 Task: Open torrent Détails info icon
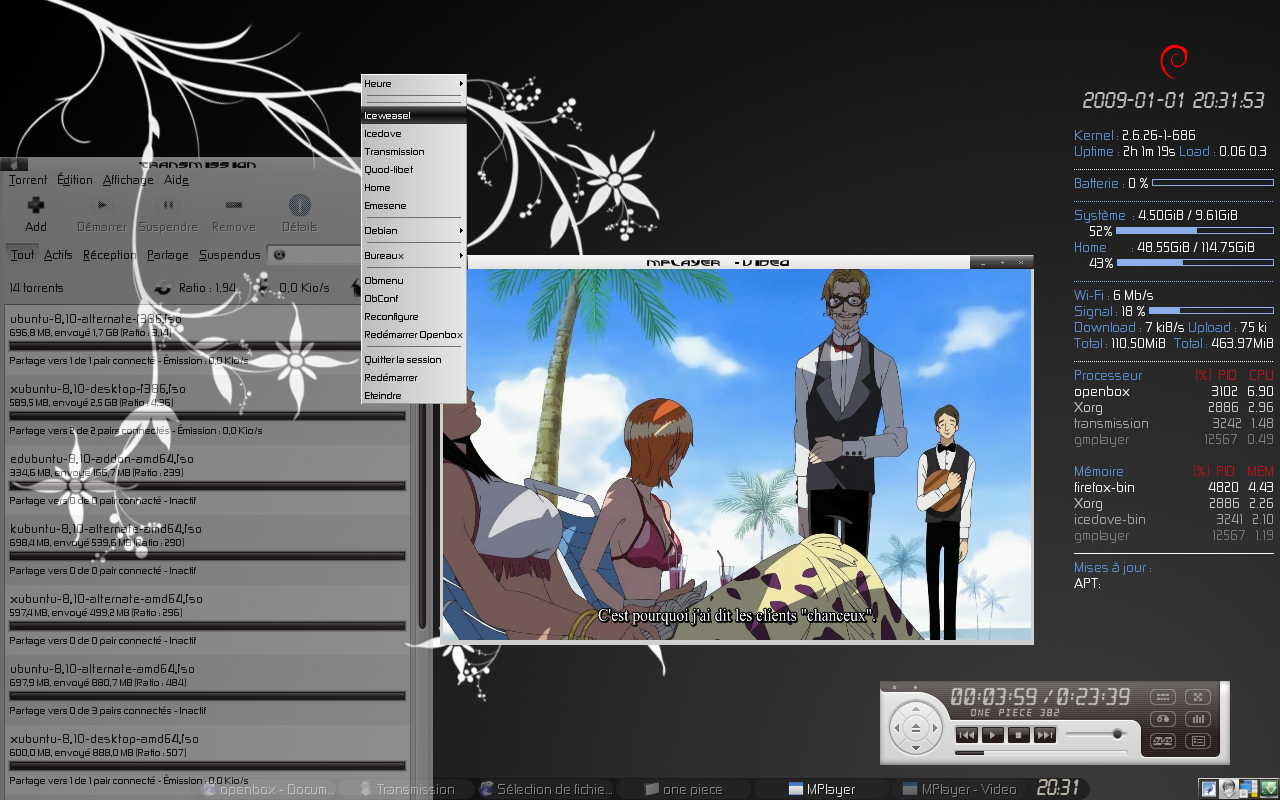point(299,205)
